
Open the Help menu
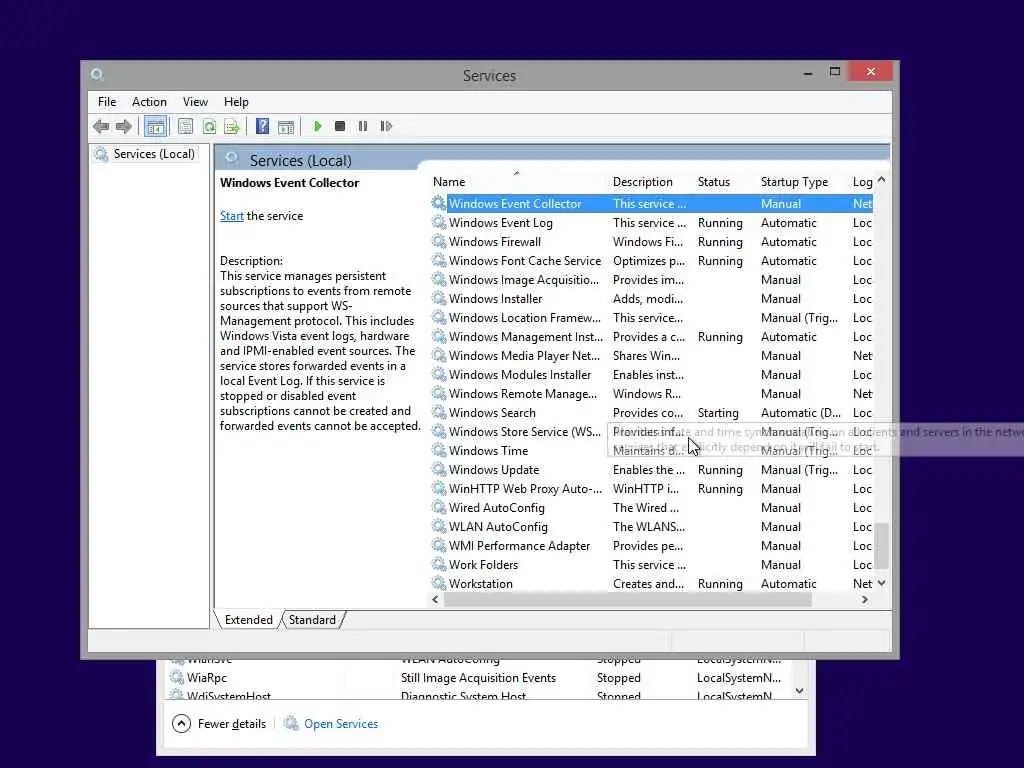click(236, 102)
